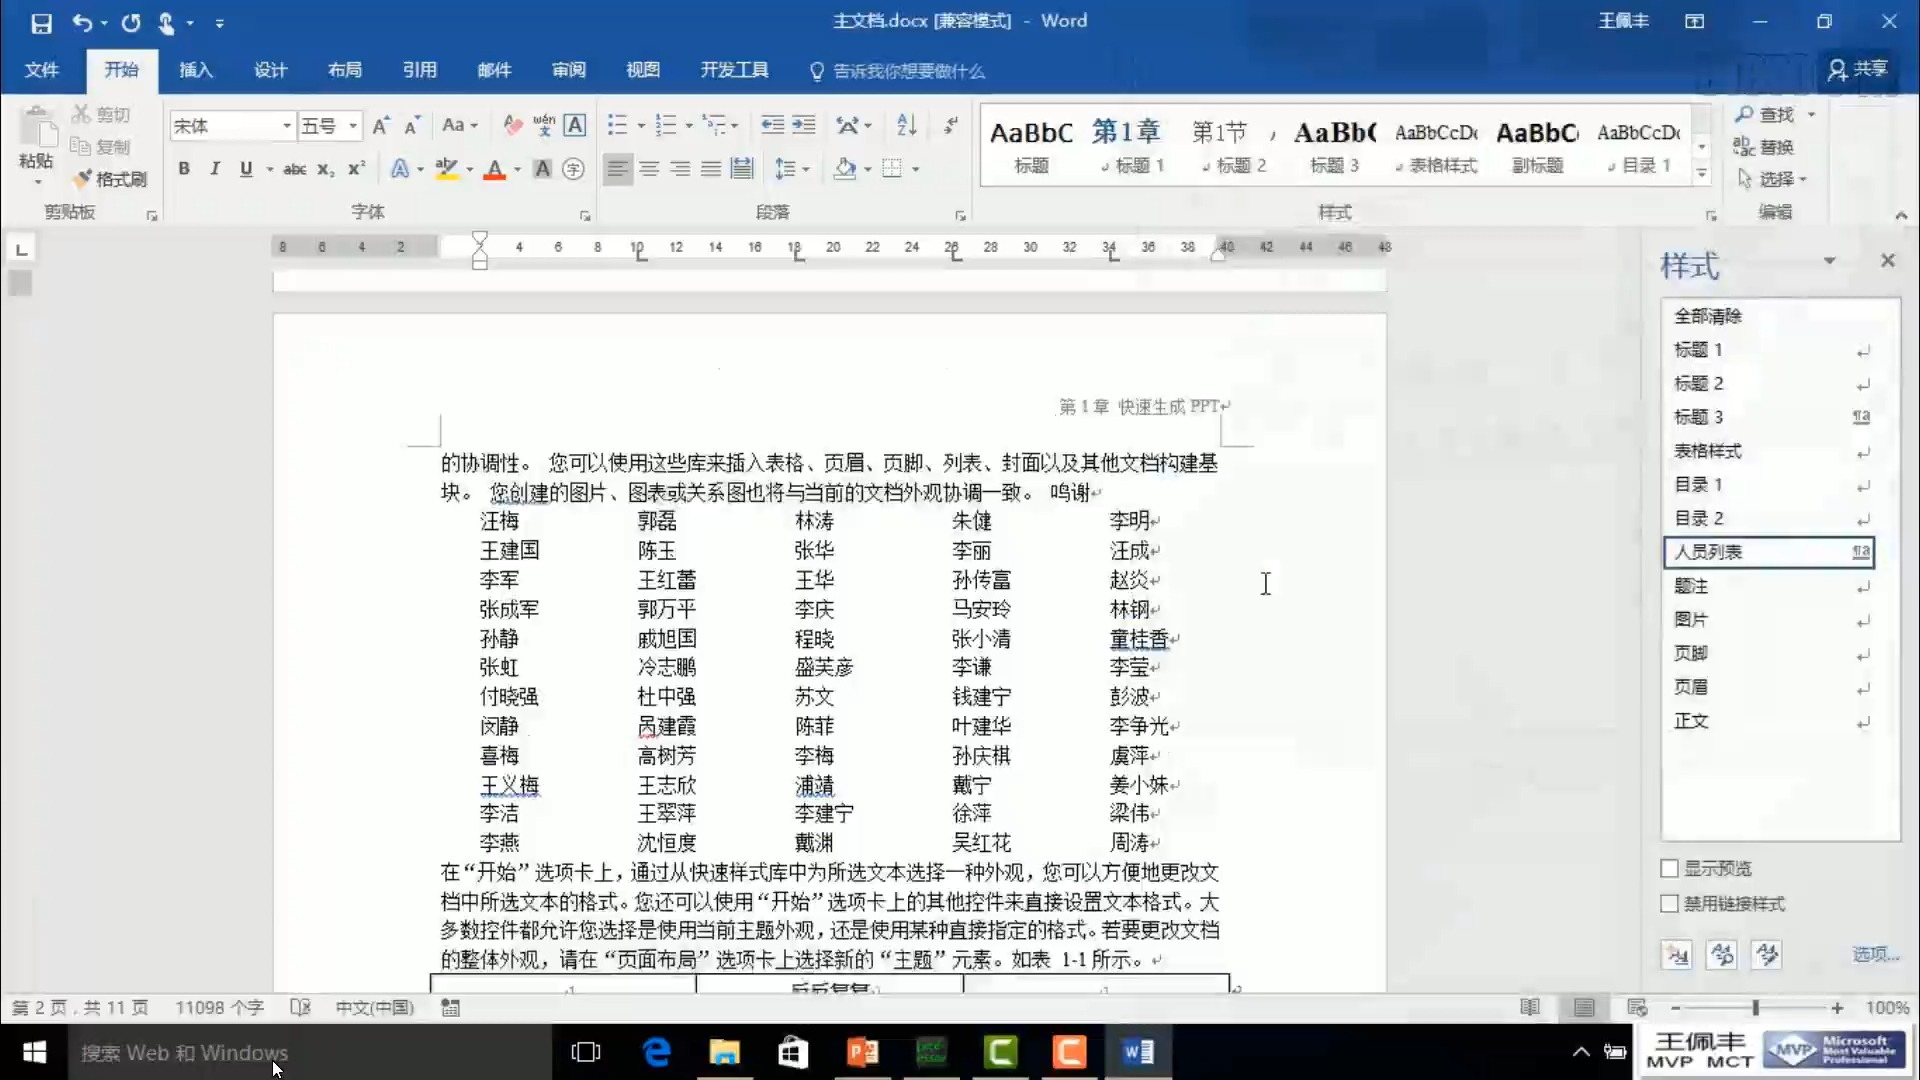
Task: Click the 共享 button
Action: (x=1858, y=69)
